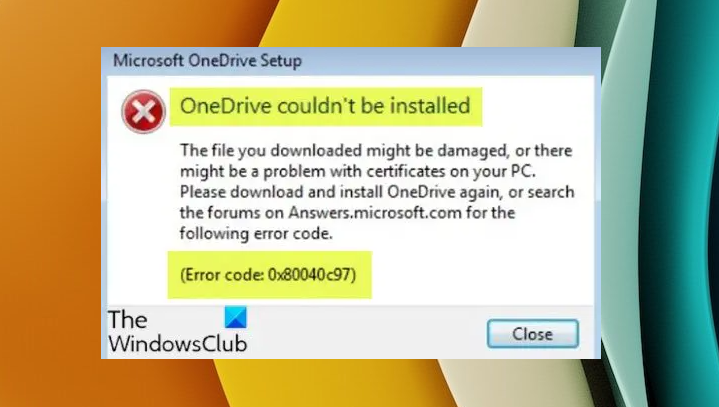Click the Answers.microsoft.com text

click(x=375, y=213)
